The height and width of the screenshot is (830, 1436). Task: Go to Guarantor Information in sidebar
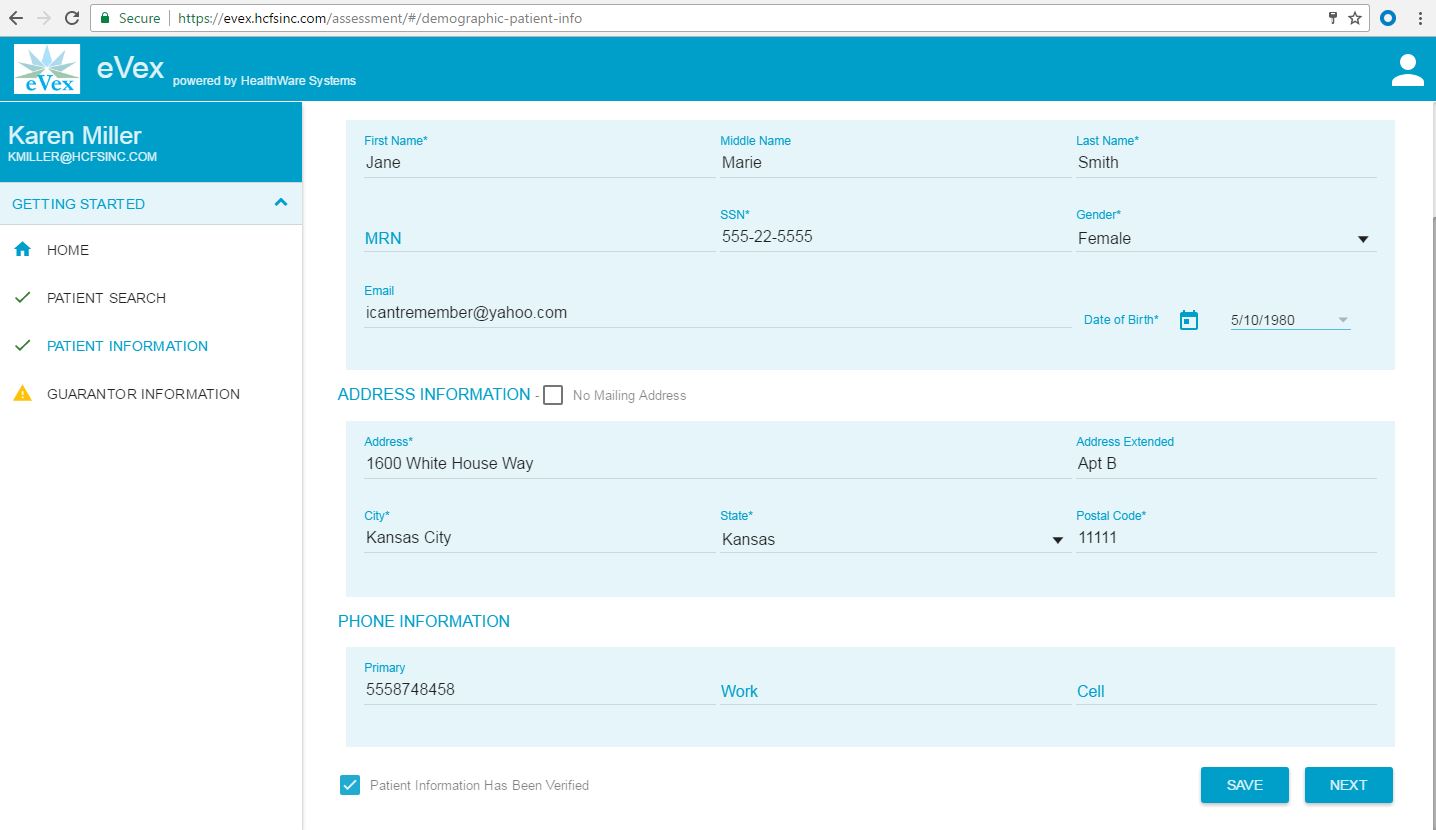tap(143, 394)
